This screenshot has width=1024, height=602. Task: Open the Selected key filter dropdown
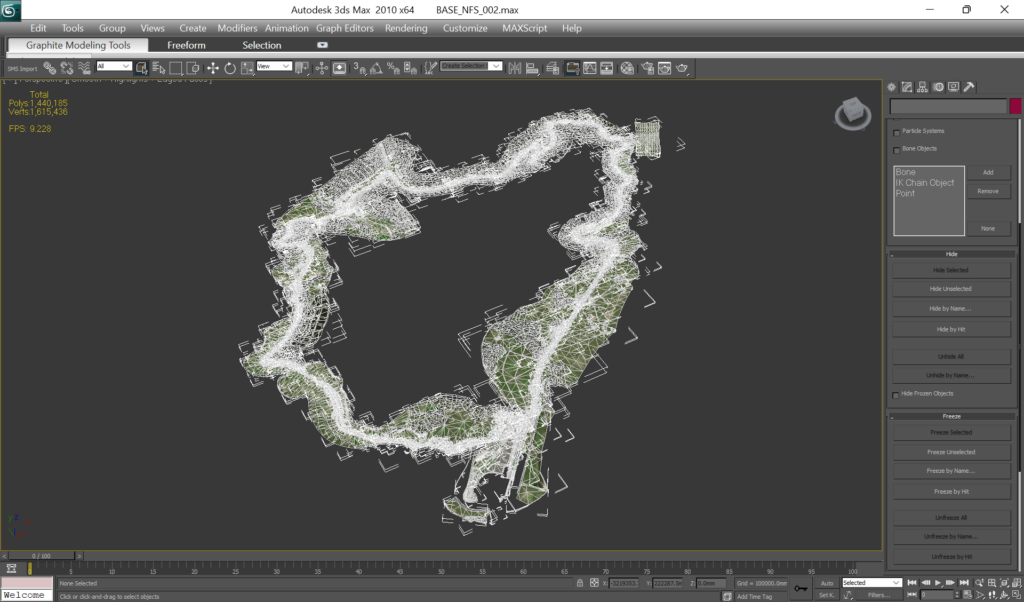pyautogui.click(x=871, y=582)
